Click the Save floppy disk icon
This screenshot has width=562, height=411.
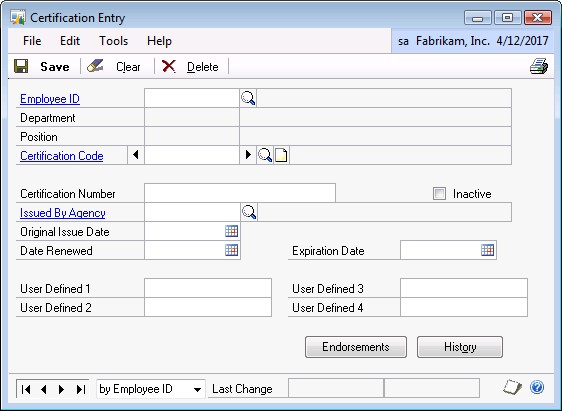click(21, 66)
